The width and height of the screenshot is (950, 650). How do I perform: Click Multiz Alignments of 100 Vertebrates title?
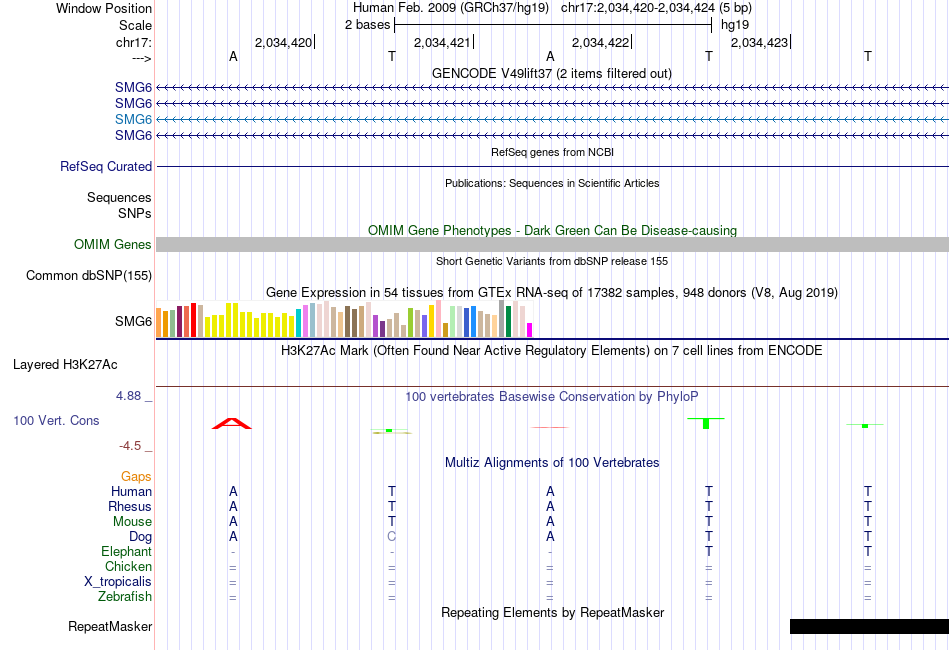(552, 463)
